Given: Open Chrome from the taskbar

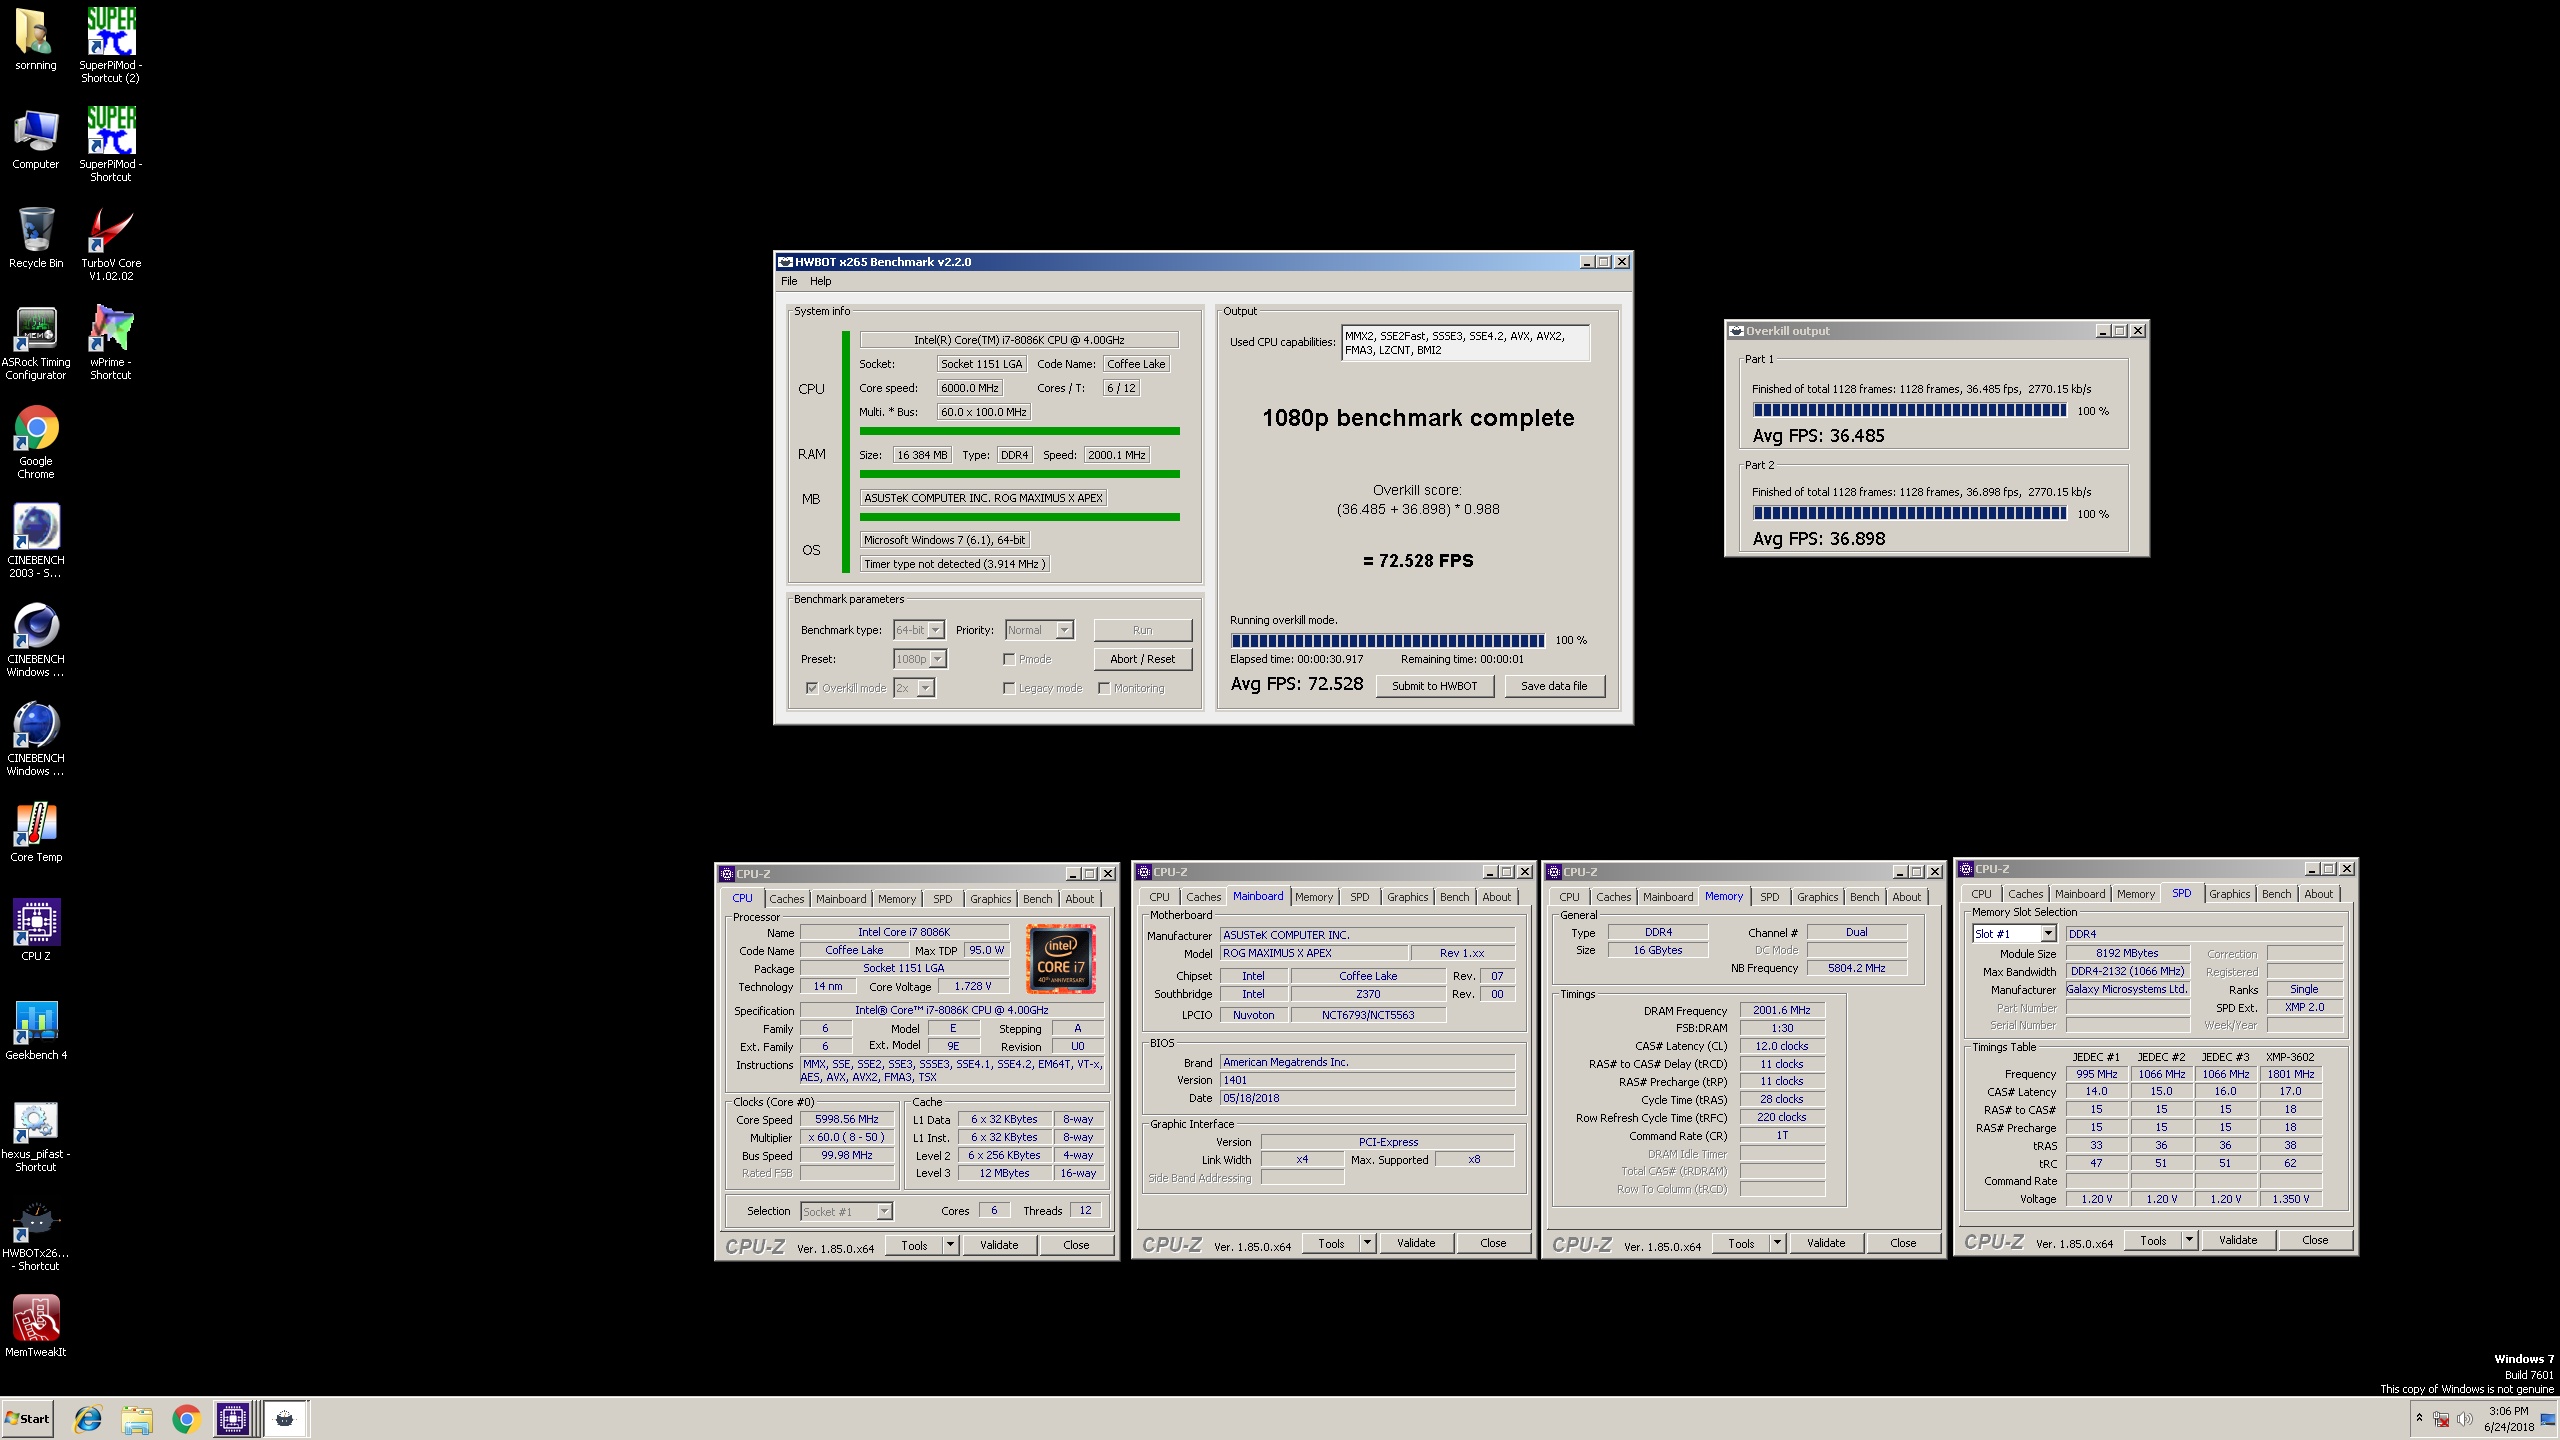Looking at the screenshot, I should 186,1419.
